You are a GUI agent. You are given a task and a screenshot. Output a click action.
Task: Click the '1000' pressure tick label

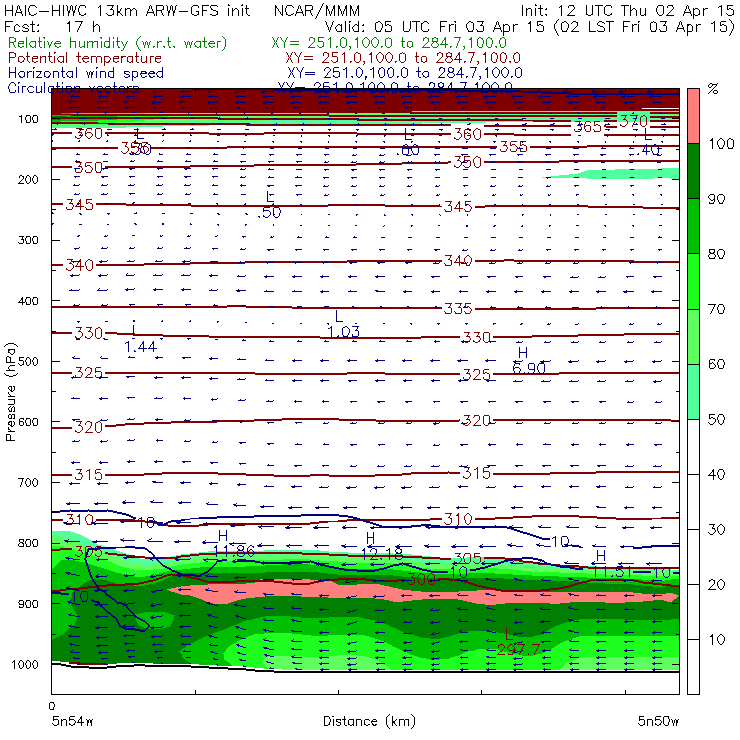(25, 664)
